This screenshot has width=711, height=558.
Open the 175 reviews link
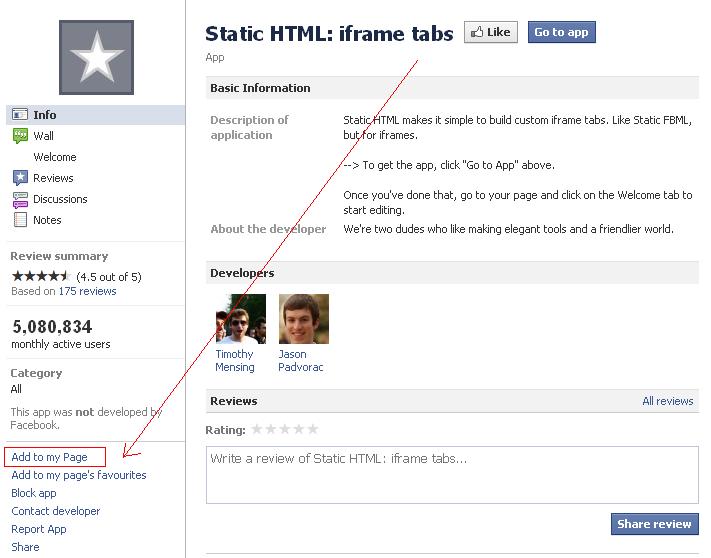click(87, 291)
